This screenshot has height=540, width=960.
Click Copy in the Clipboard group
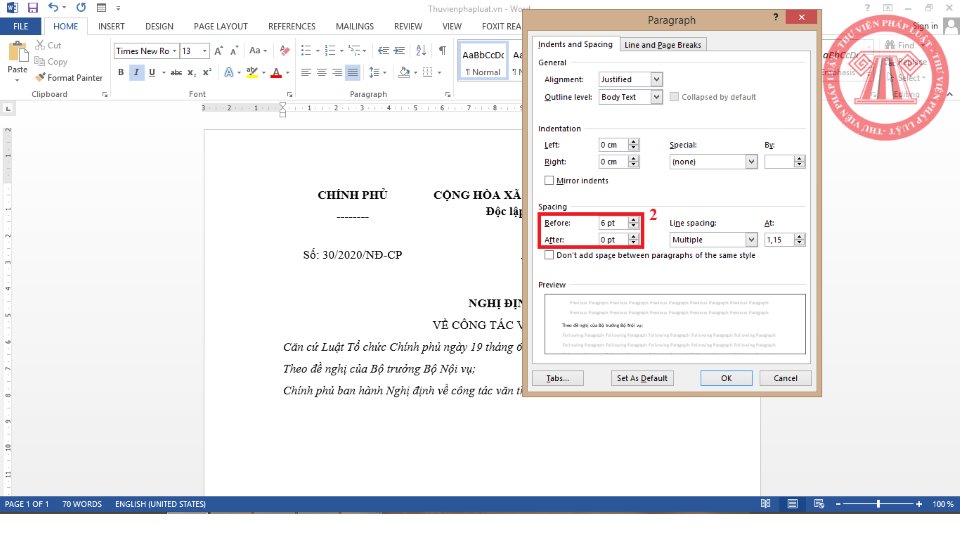pos(50,61)
